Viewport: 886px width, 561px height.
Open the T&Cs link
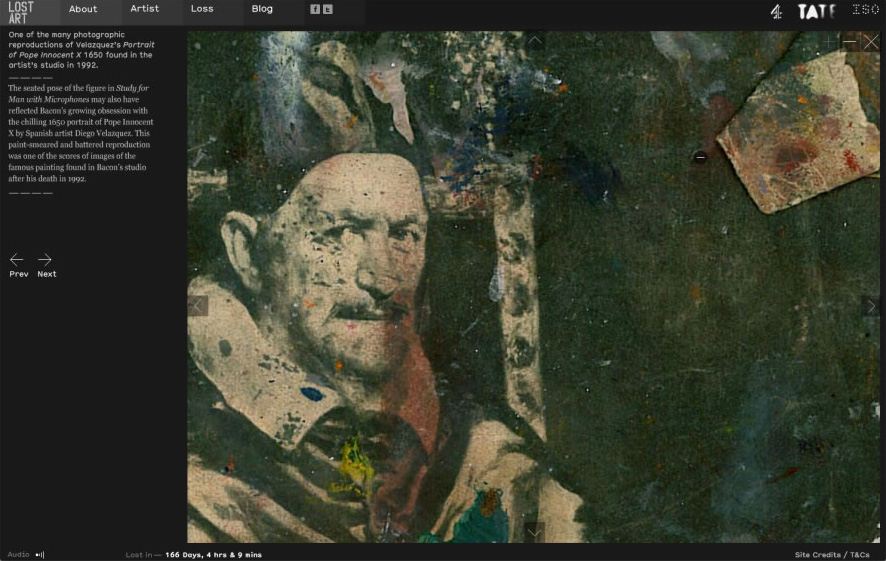pyautogui.click(x=859, y=555)
